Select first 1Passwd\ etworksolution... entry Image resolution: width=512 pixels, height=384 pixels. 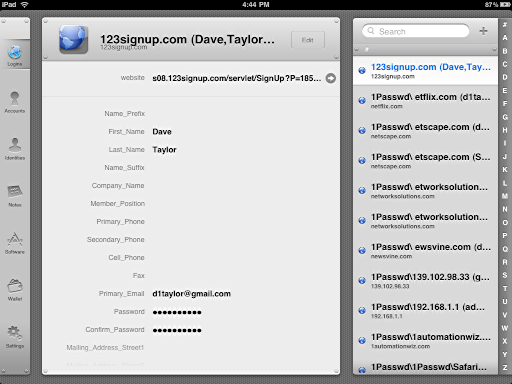[x=425, y=191]
